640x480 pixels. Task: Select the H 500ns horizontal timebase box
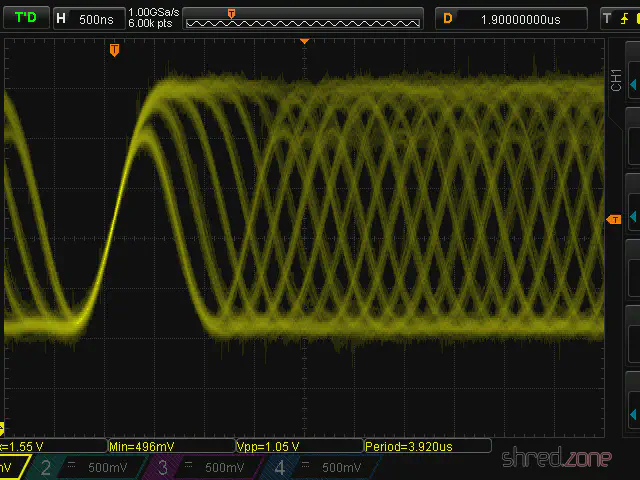(87, 18)
